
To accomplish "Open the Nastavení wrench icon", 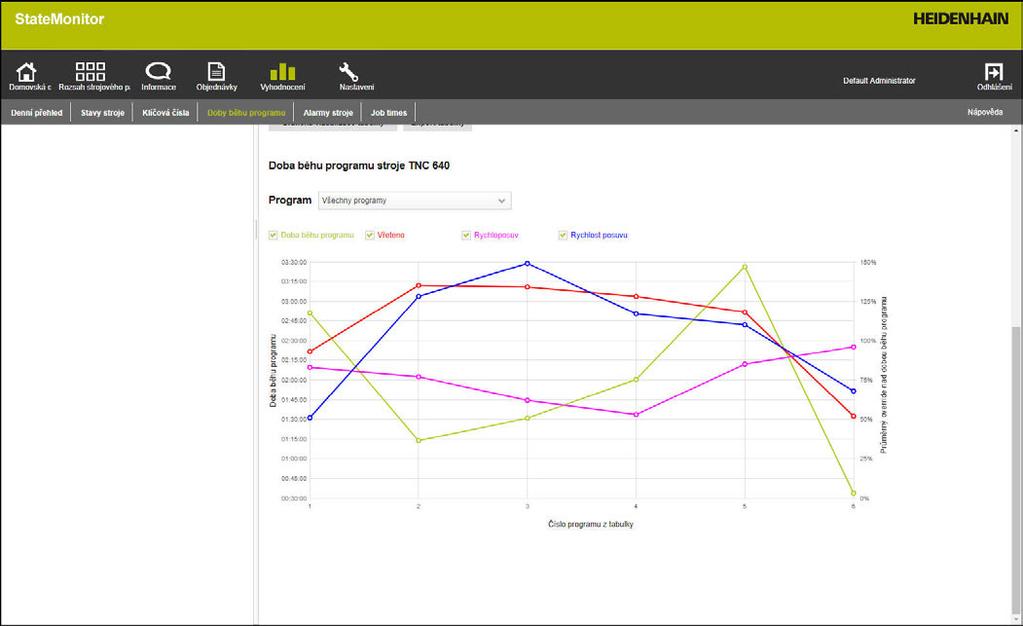I will point(348,72).
